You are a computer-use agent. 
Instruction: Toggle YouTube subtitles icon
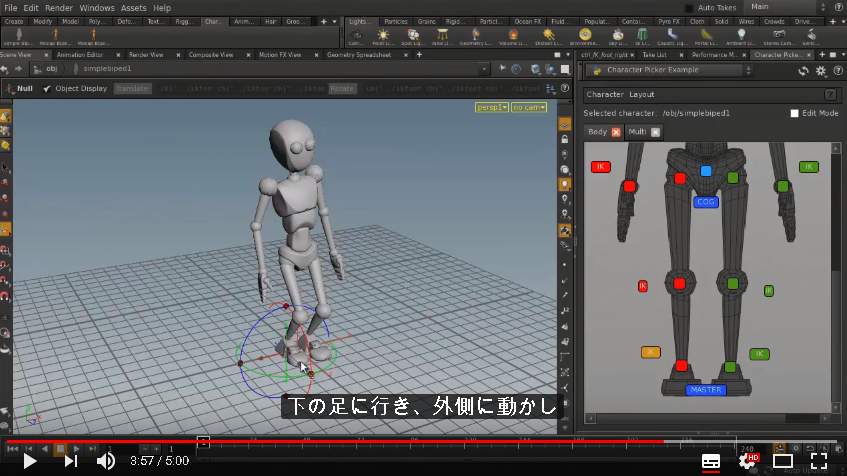[x=710, y=461]
